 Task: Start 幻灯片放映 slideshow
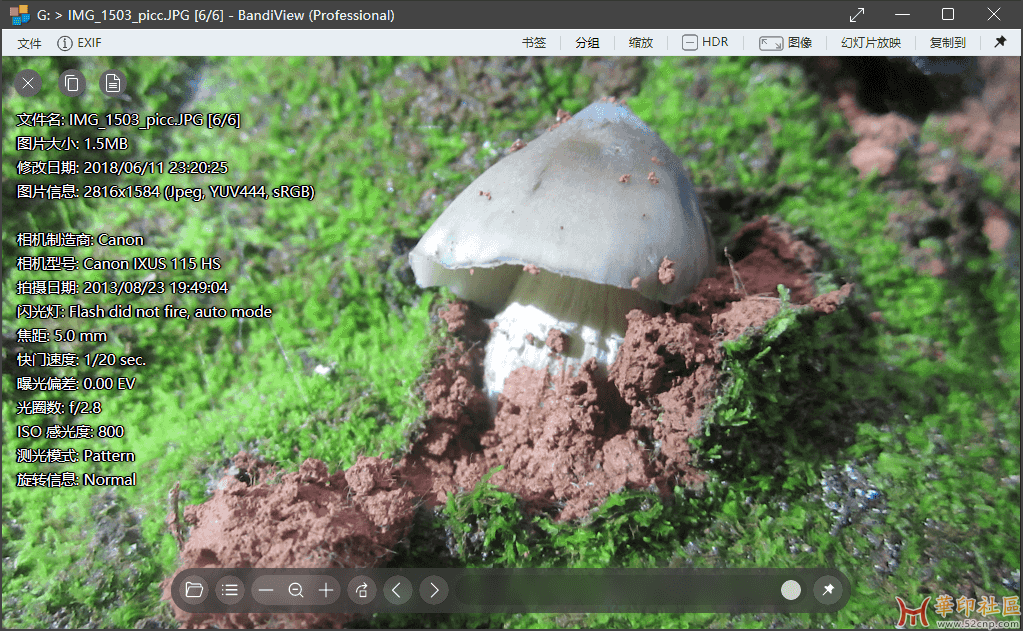coord(871,43)
